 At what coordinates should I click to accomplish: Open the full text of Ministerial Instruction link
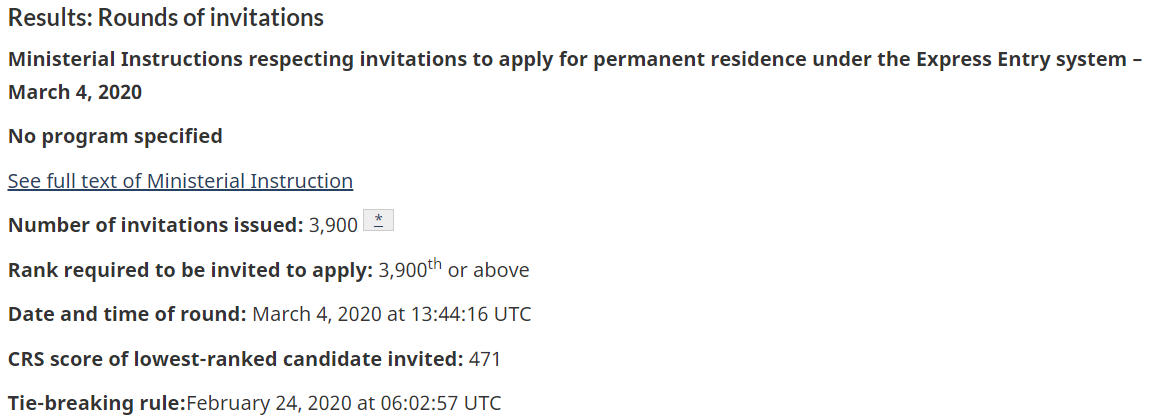(180, 181)
